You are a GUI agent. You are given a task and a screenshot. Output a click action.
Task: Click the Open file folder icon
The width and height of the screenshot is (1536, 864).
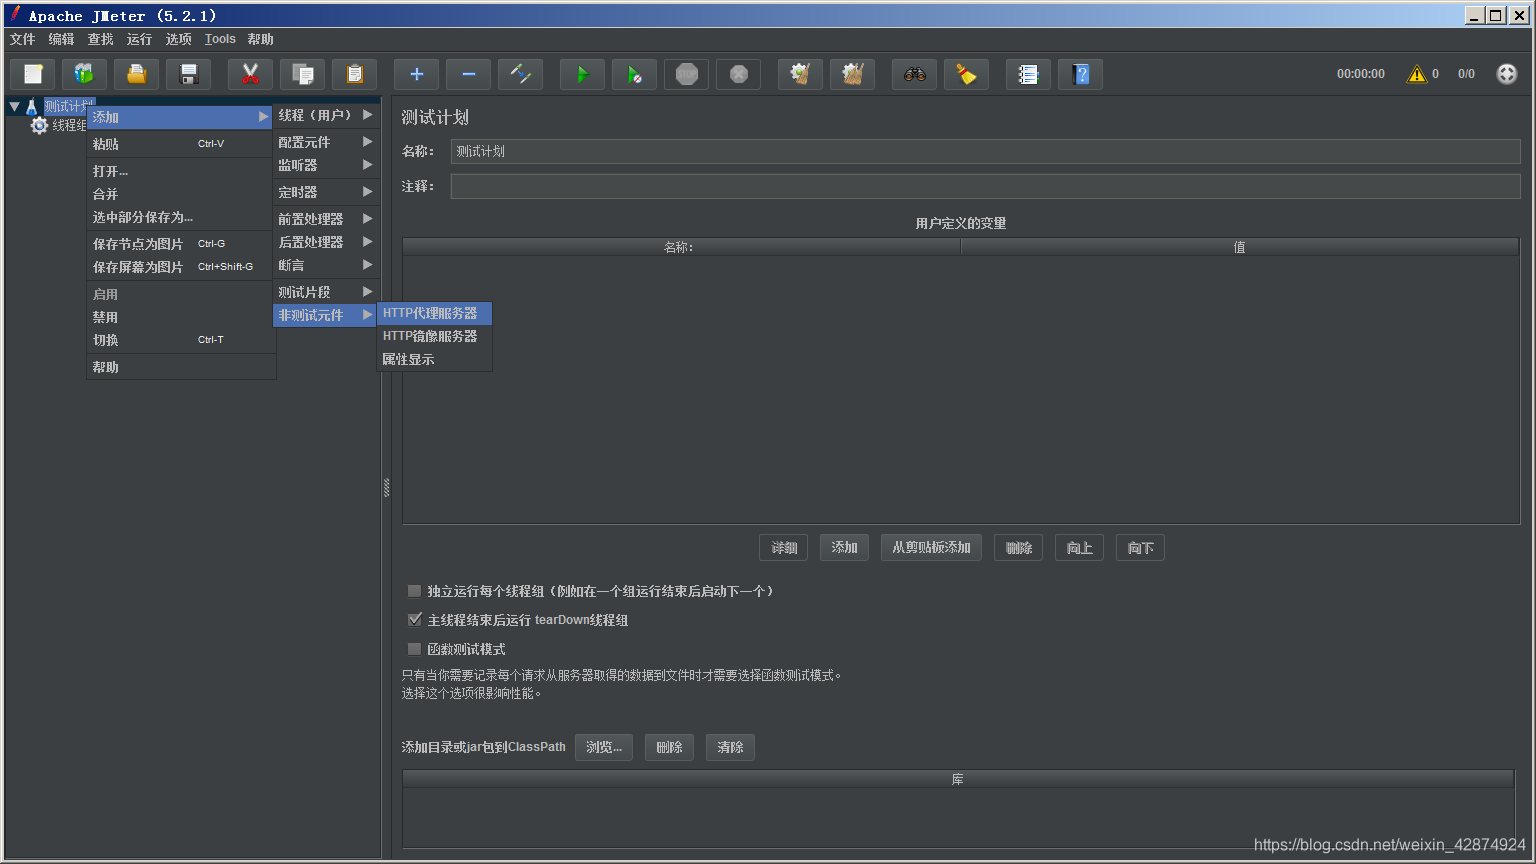pyautogui.click(x=136, y=74)
